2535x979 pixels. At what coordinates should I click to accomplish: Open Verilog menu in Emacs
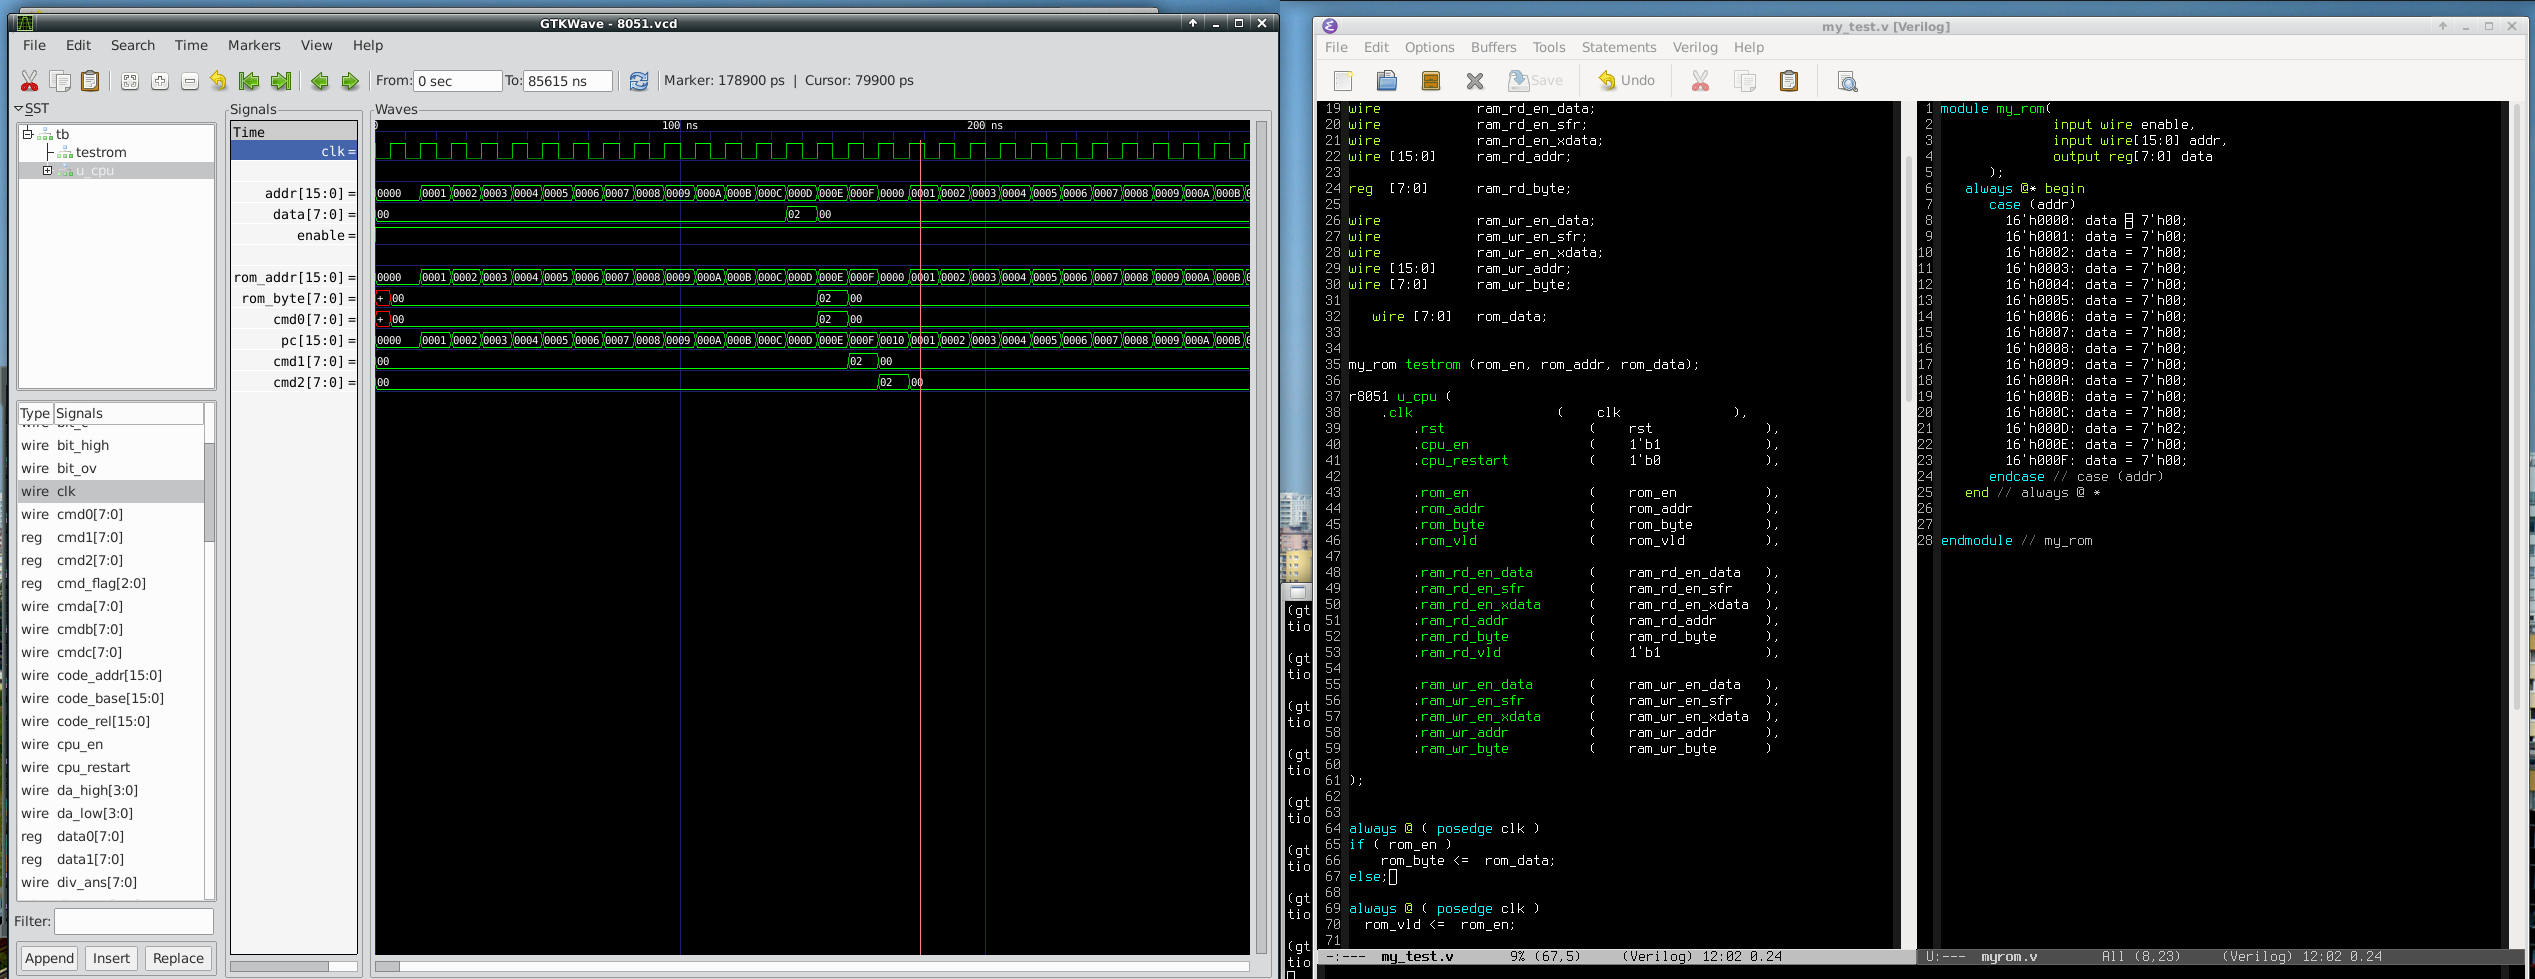(1695, 47)
